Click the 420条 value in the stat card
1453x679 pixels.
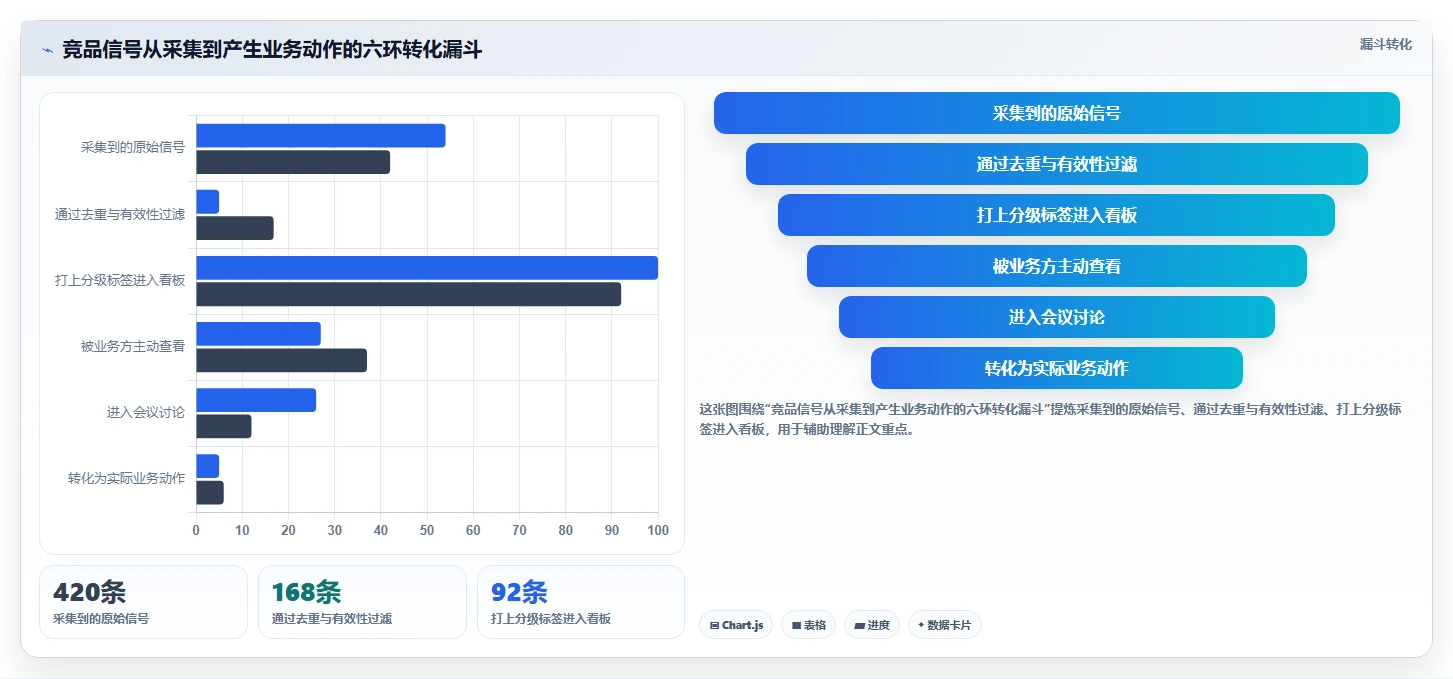point(89,592)
